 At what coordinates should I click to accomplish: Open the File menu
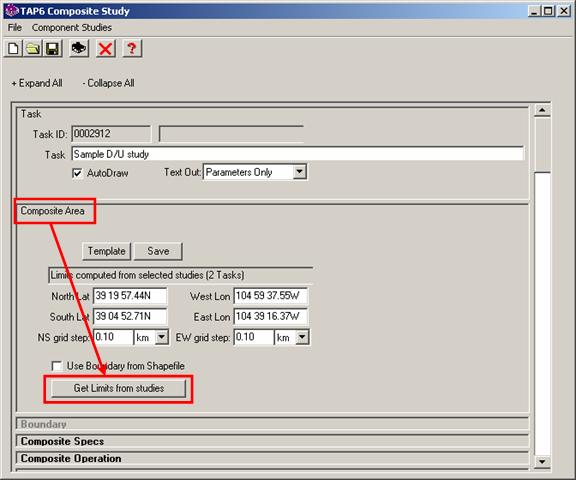15,28
